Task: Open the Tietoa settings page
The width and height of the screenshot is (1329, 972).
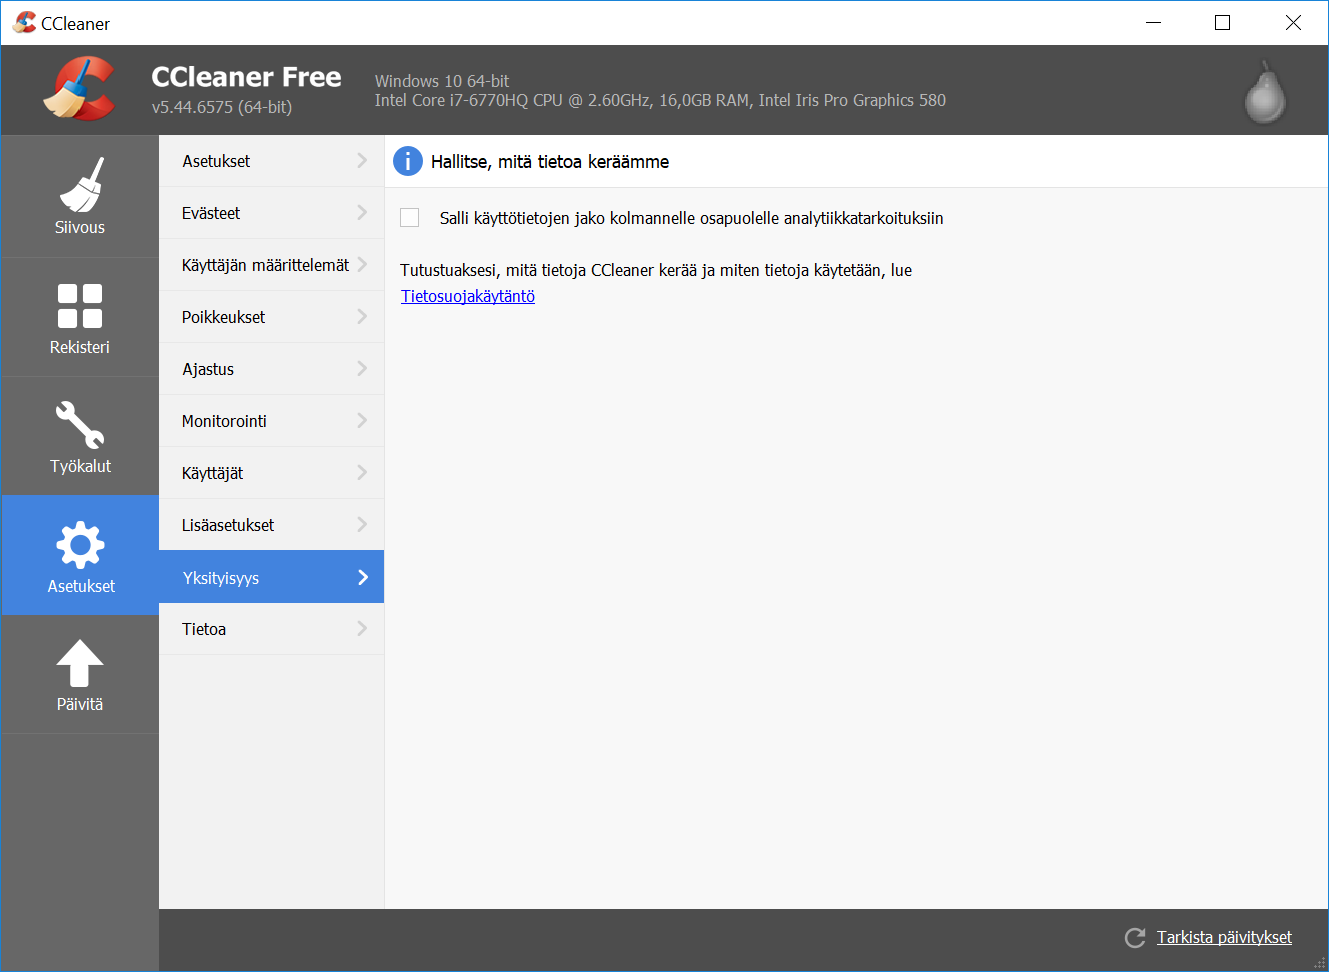Action: click(x=271, y=629)
